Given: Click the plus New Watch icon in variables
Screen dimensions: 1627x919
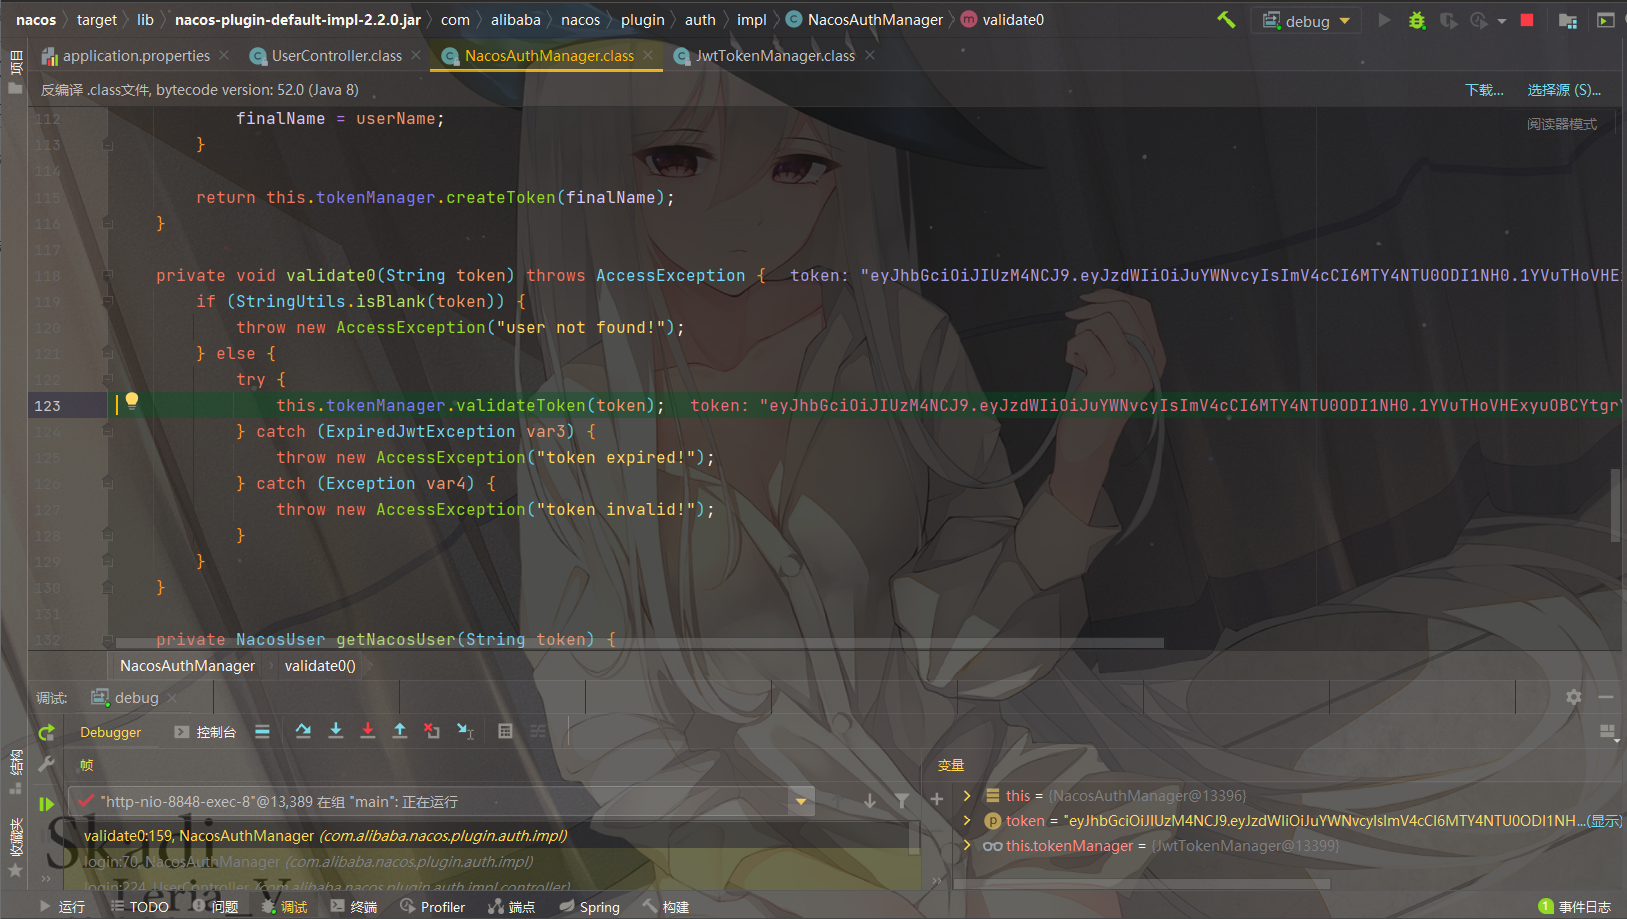Looking at the screenshot, I should (937, 799).
